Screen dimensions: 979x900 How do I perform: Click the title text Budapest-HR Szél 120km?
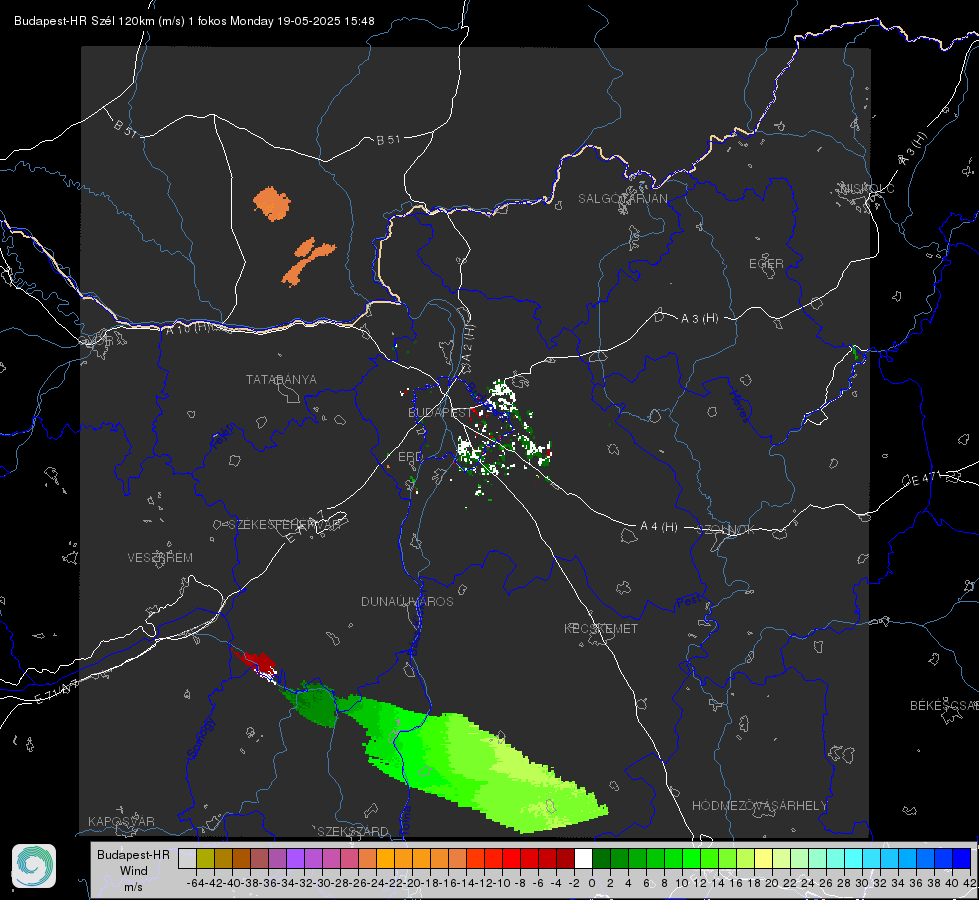(x=85, y=21)
